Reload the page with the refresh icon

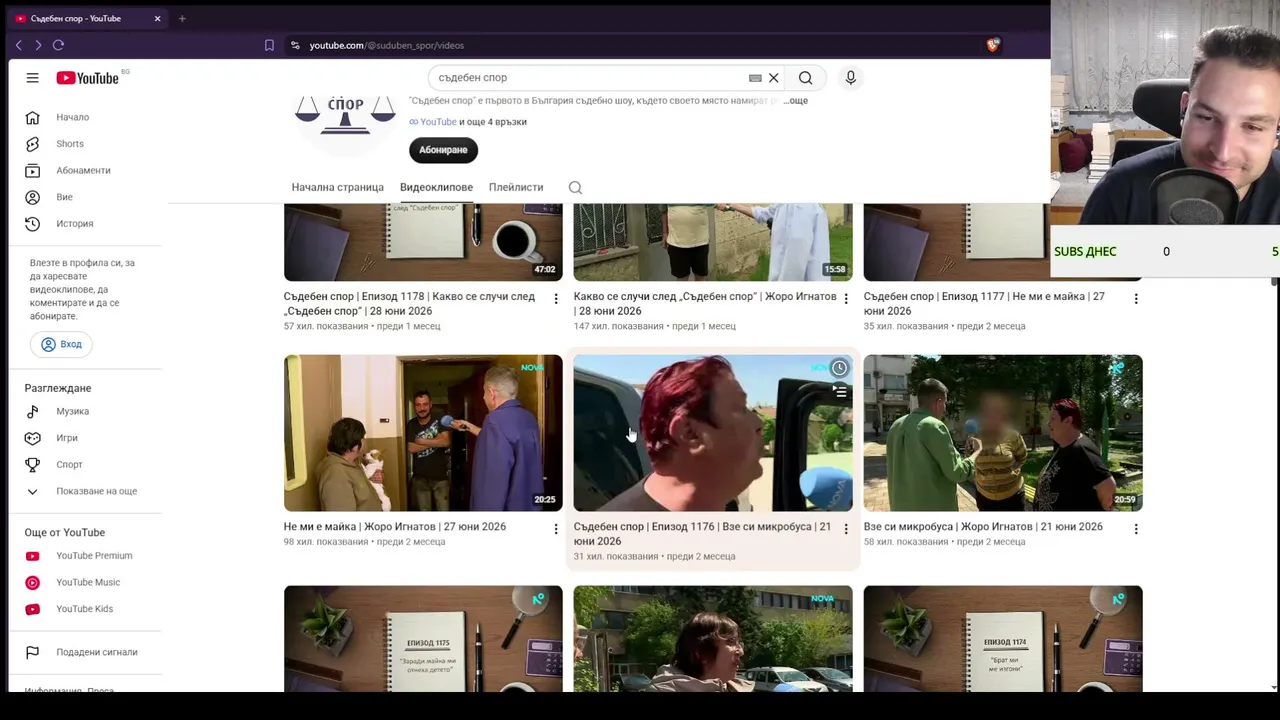pos(58,45)
